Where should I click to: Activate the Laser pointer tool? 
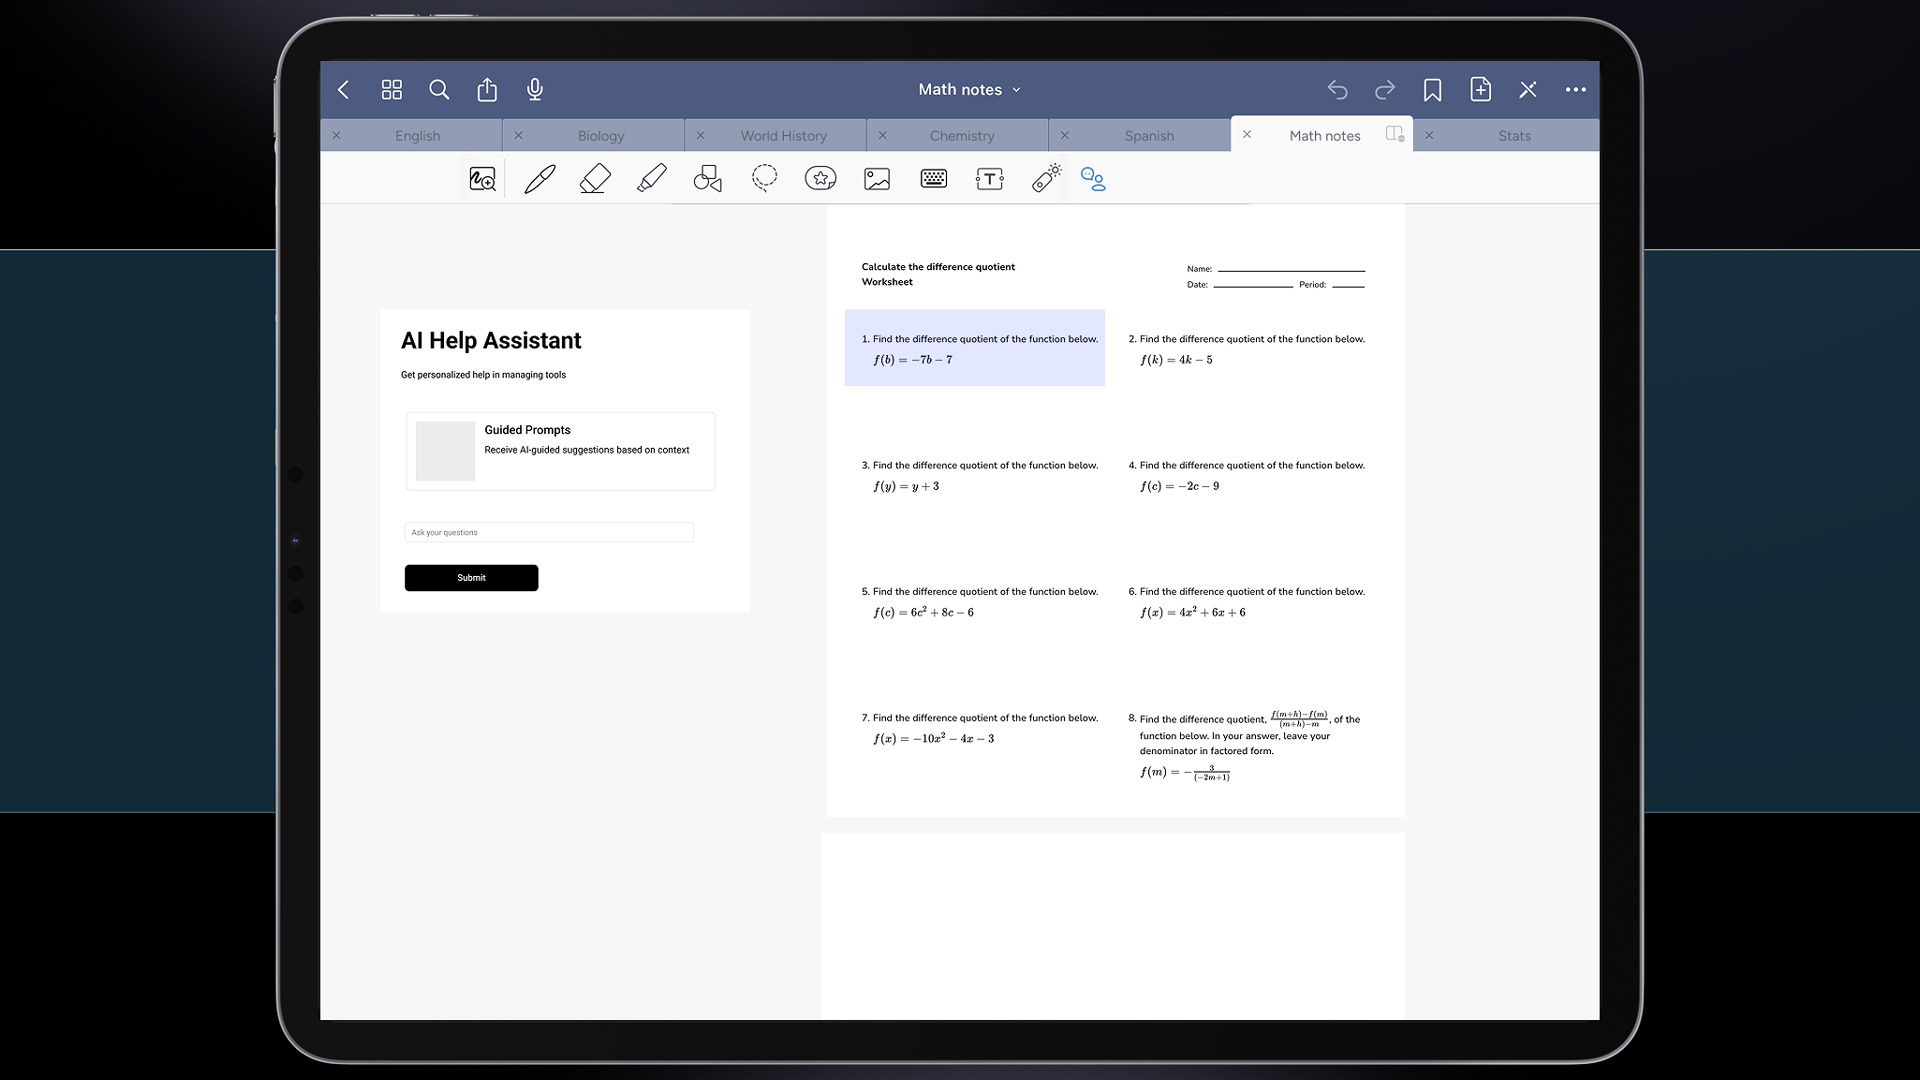point(1046,178)
